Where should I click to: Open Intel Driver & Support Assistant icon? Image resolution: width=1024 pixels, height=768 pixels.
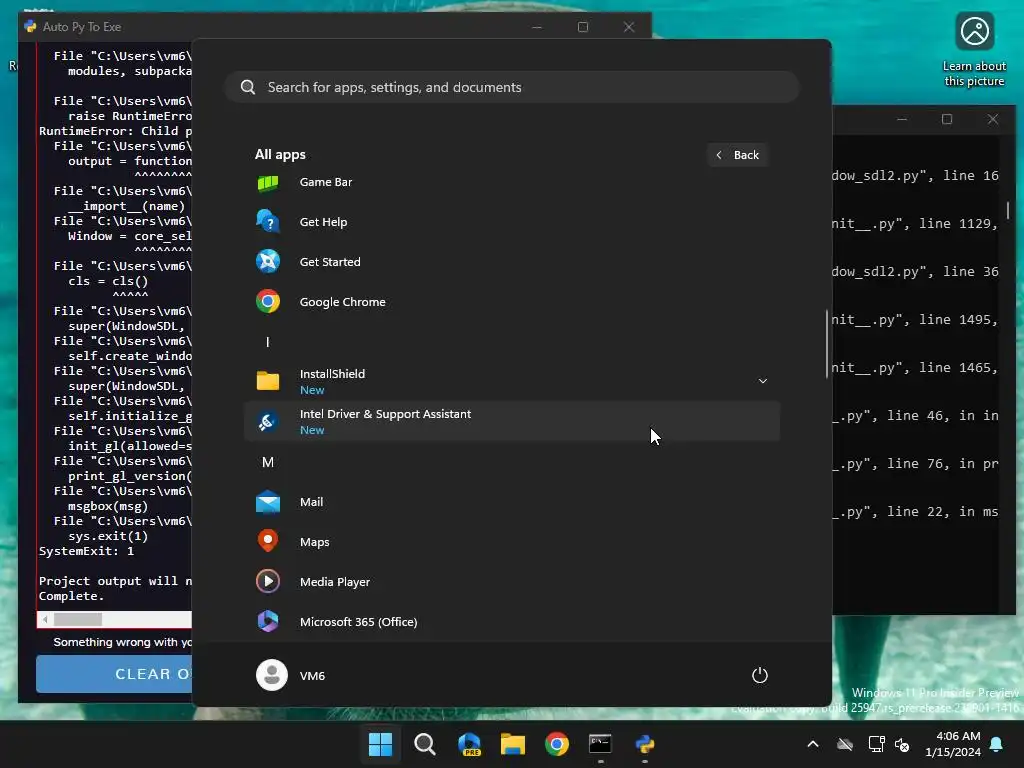pos(268,422)
